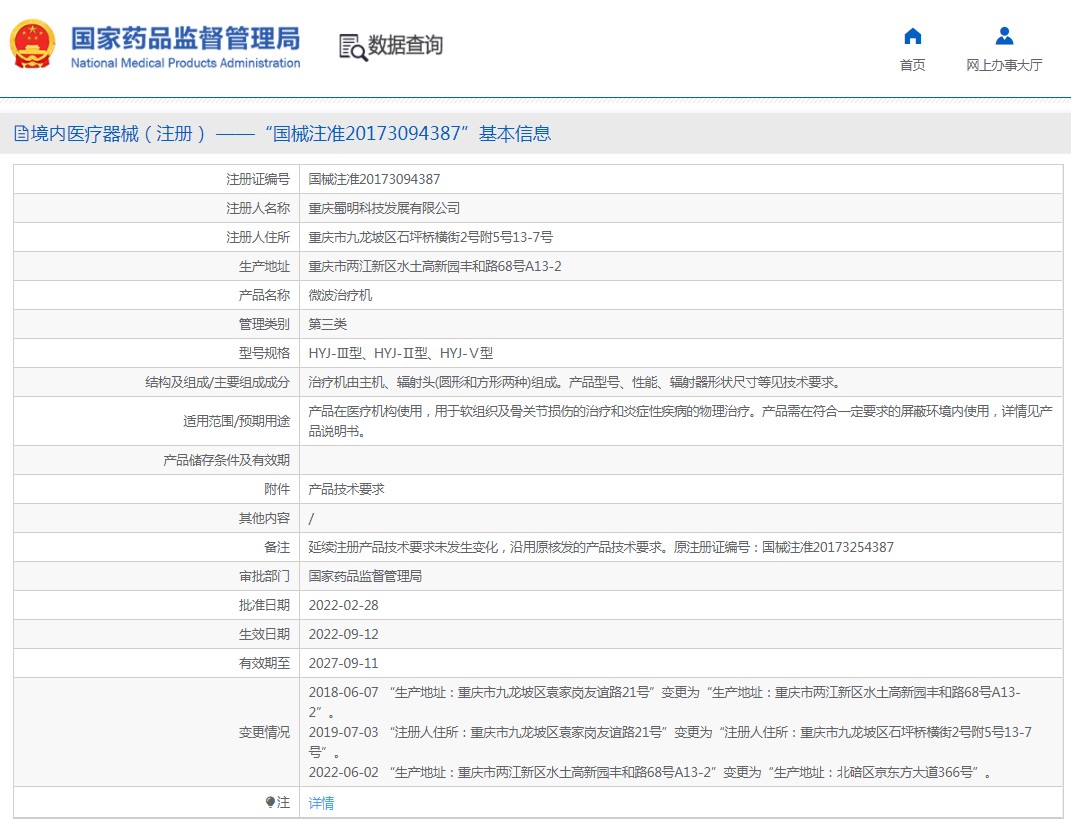This screenshot has height=822, width=1071.
Task: Select attachment value 产品技术要求
Action: click(346, 489)
